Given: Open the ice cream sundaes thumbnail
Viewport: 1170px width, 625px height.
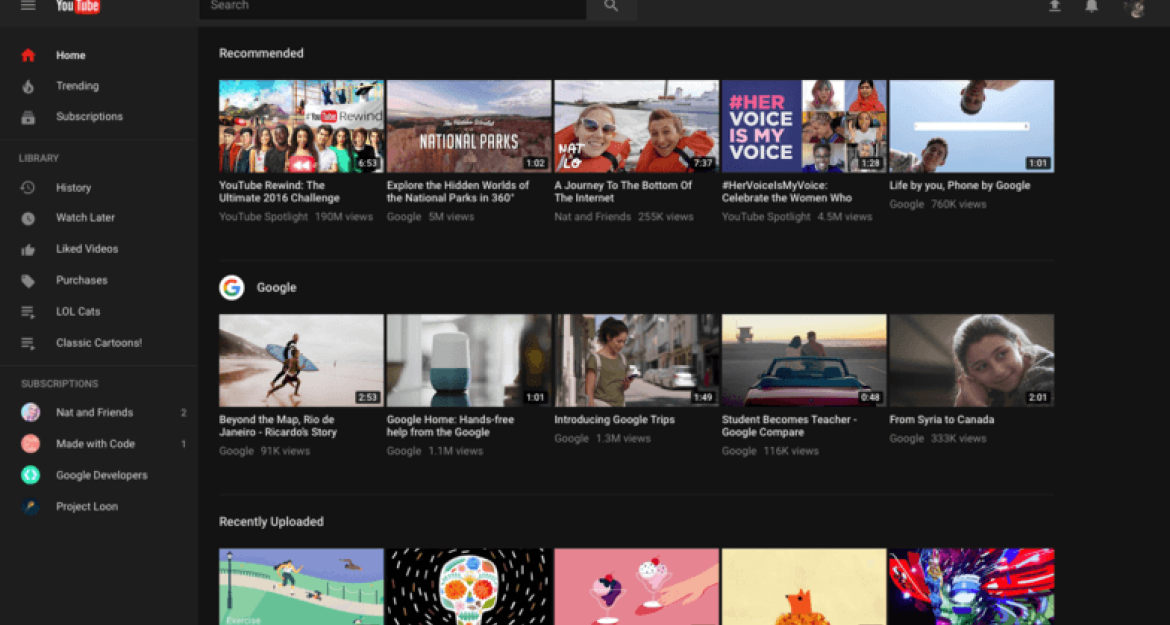Looking at the screenshot, I should pyautogui.click(x=636, y=587).
